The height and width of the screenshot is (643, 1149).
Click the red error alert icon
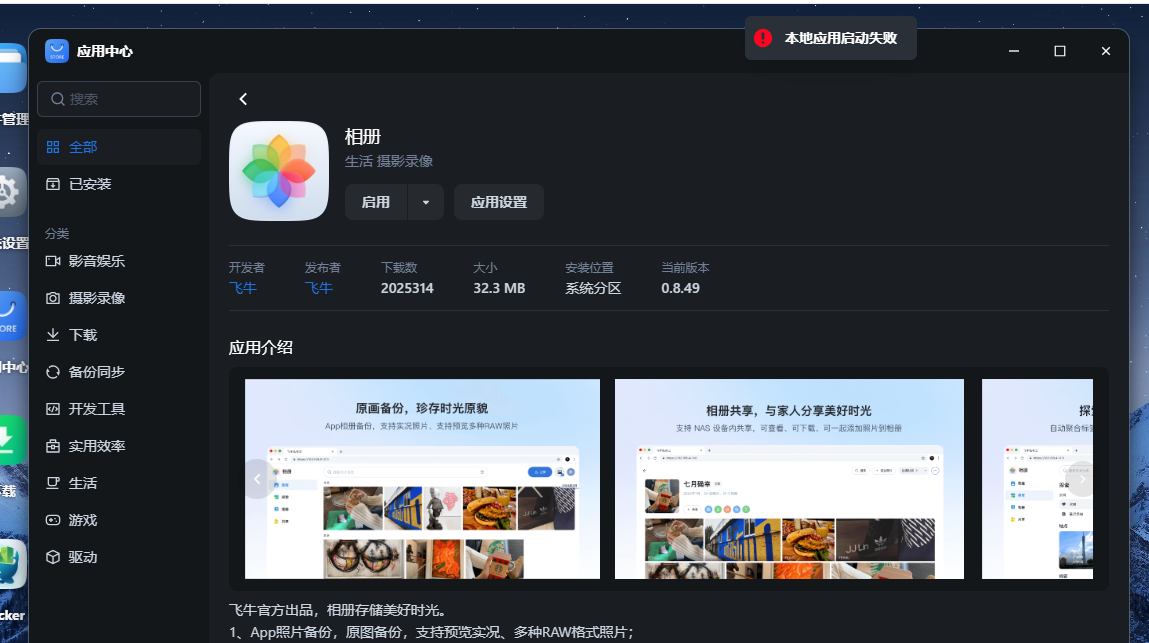pos(763,38)
